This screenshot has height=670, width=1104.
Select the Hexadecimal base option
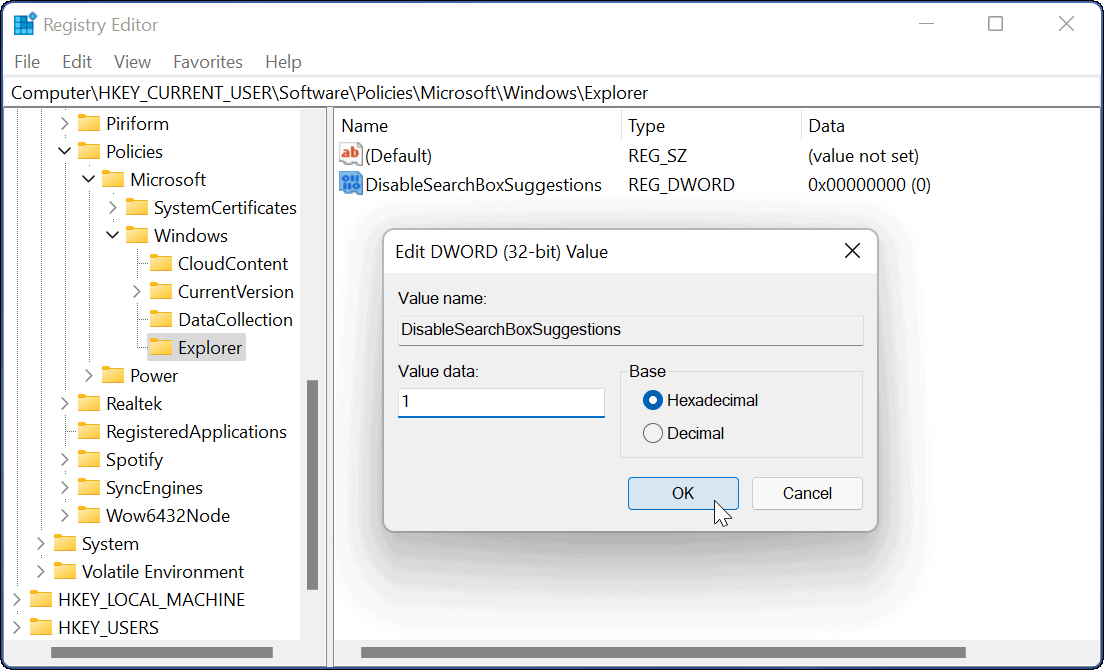[654, 399]
